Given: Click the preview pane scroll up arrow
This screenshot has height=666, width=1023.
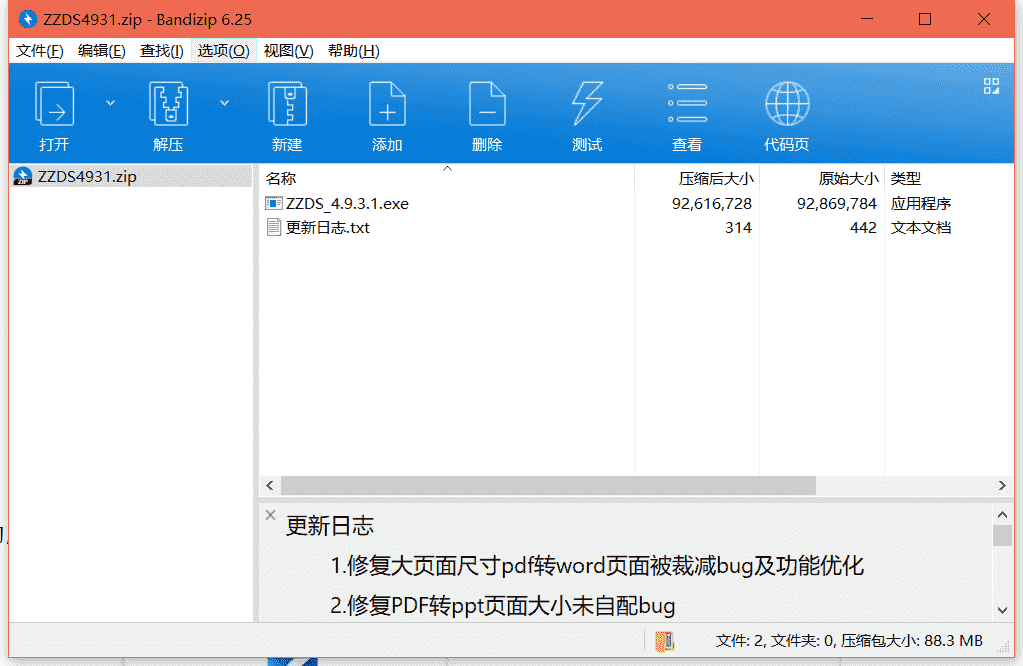Looking at the screenshot, I should tap(1003, 515).
